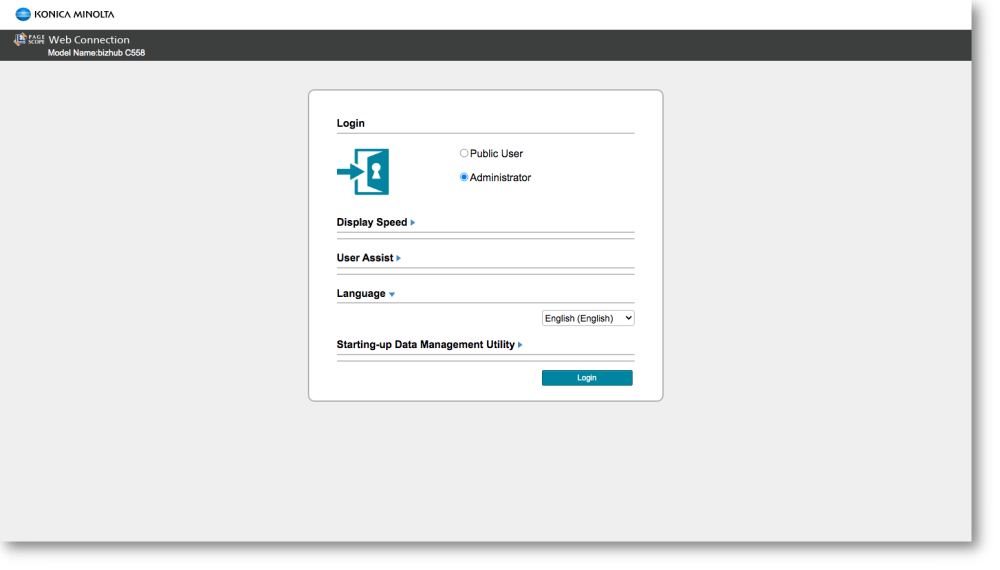The image size is (1000, 570).
Task: Open the English (English) language dropdown
Action: pos(588,318)
